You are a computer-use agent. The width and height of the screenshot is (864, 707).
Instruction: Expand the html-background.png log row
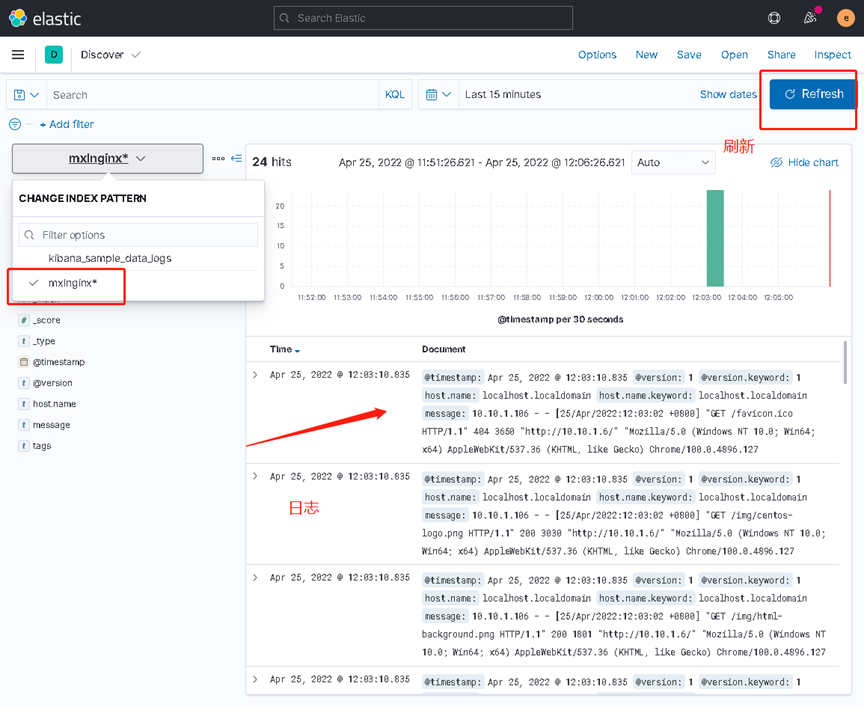[255, 578]
